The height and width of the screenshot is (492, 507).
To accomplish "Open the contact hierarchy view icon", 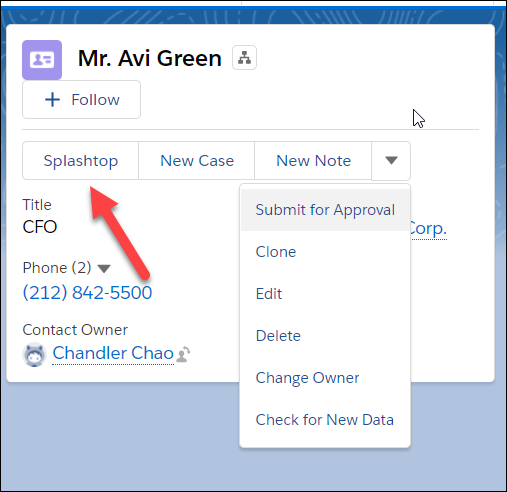I will 244,58.
